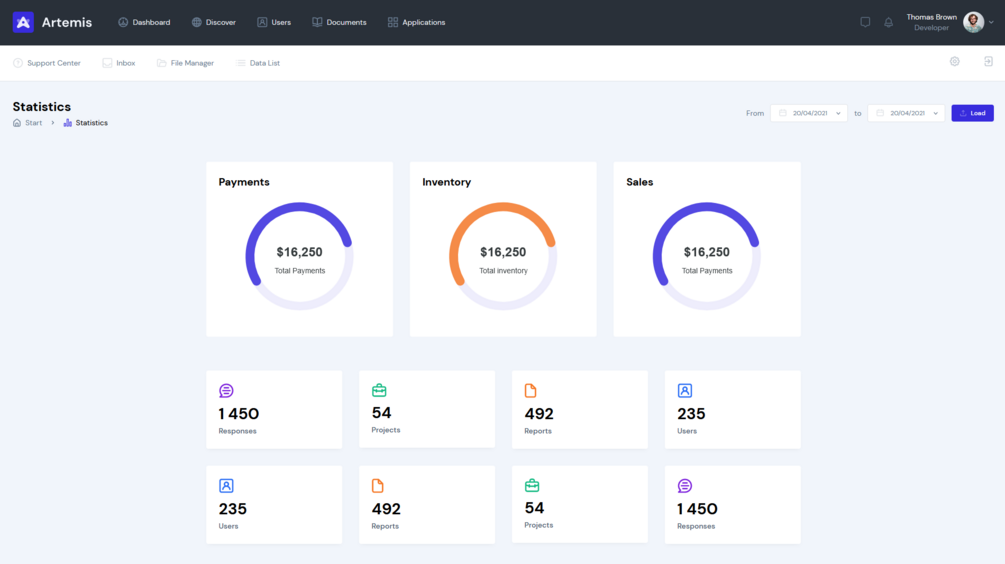Viewport: 1005px width, 564px height.
Task: Click the Dashboard gauge icon in the navbar
Action: [123, 22]
